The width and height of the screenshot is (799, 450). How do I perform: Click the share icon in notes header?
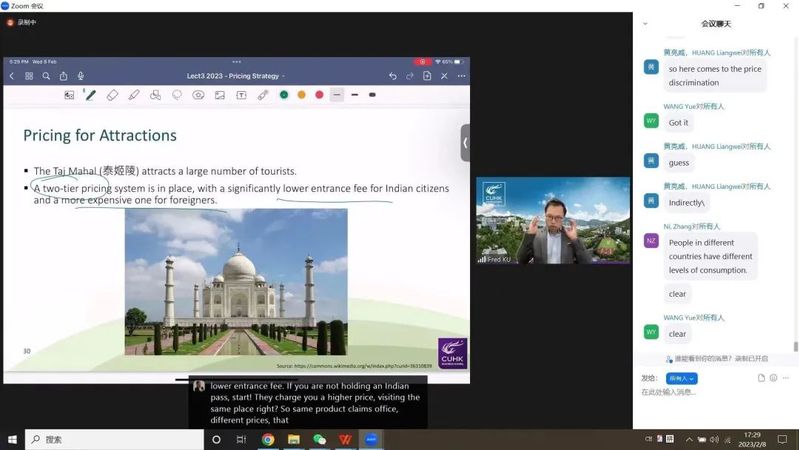63,76
